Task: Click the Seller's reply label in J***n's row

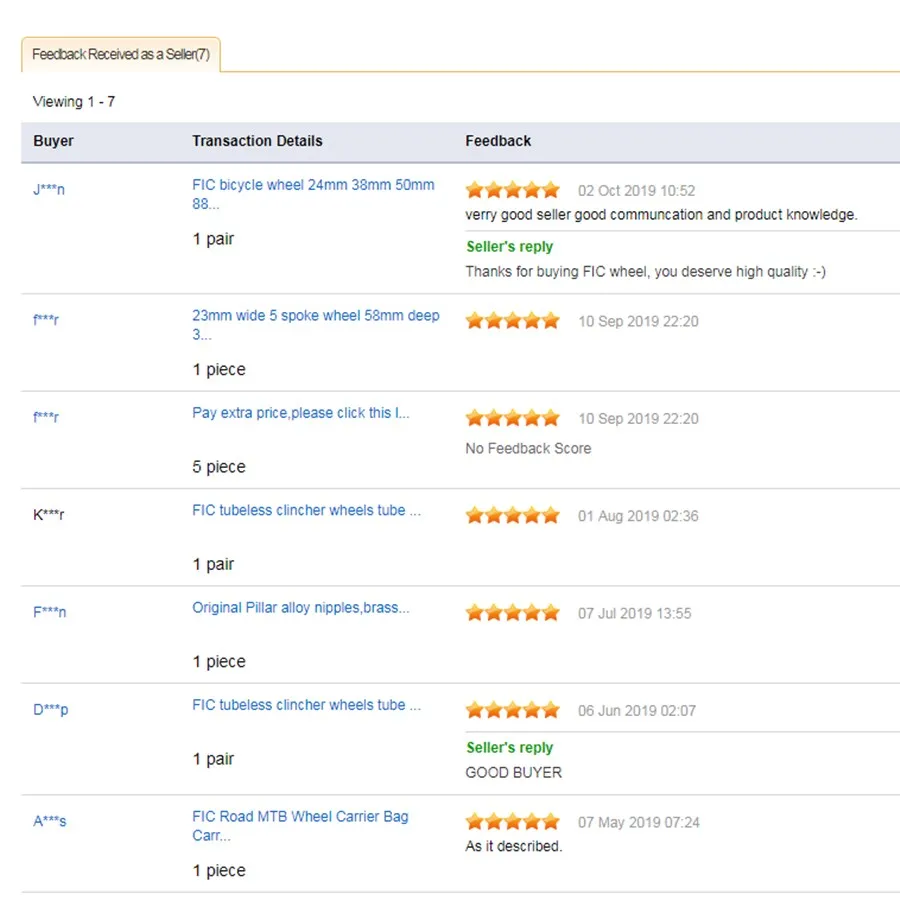Action: click(510, 247)
